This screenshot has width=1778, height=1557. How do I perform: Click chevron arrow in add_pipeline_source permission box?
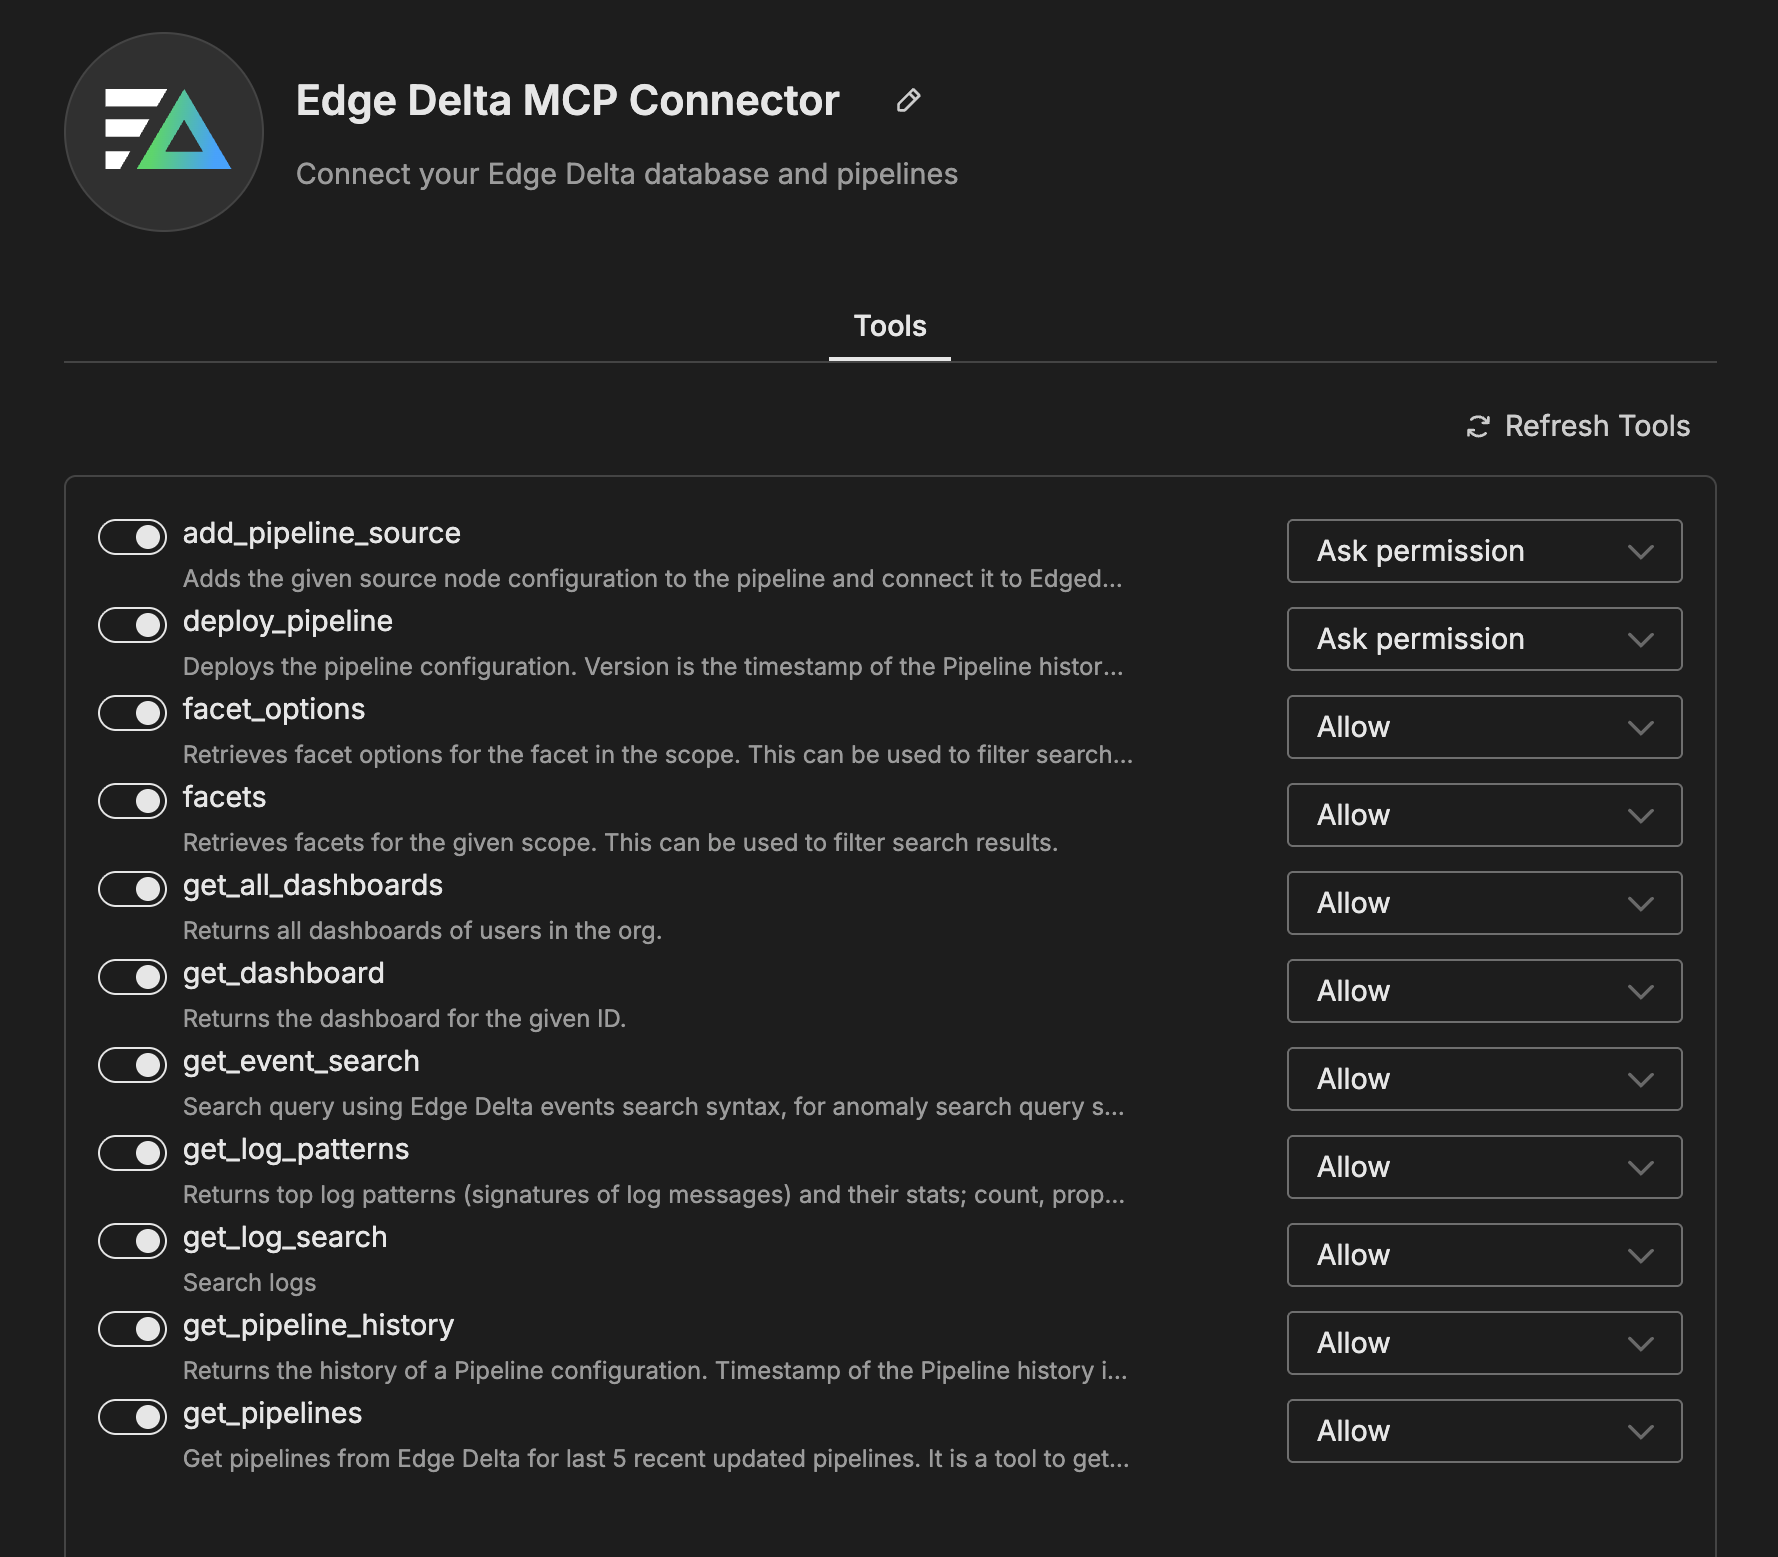pos(1640,552)
